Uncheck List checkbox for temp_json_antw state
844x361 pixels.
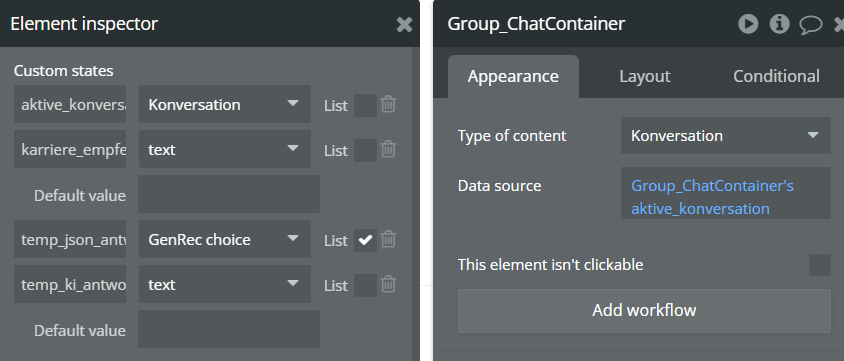365,240
